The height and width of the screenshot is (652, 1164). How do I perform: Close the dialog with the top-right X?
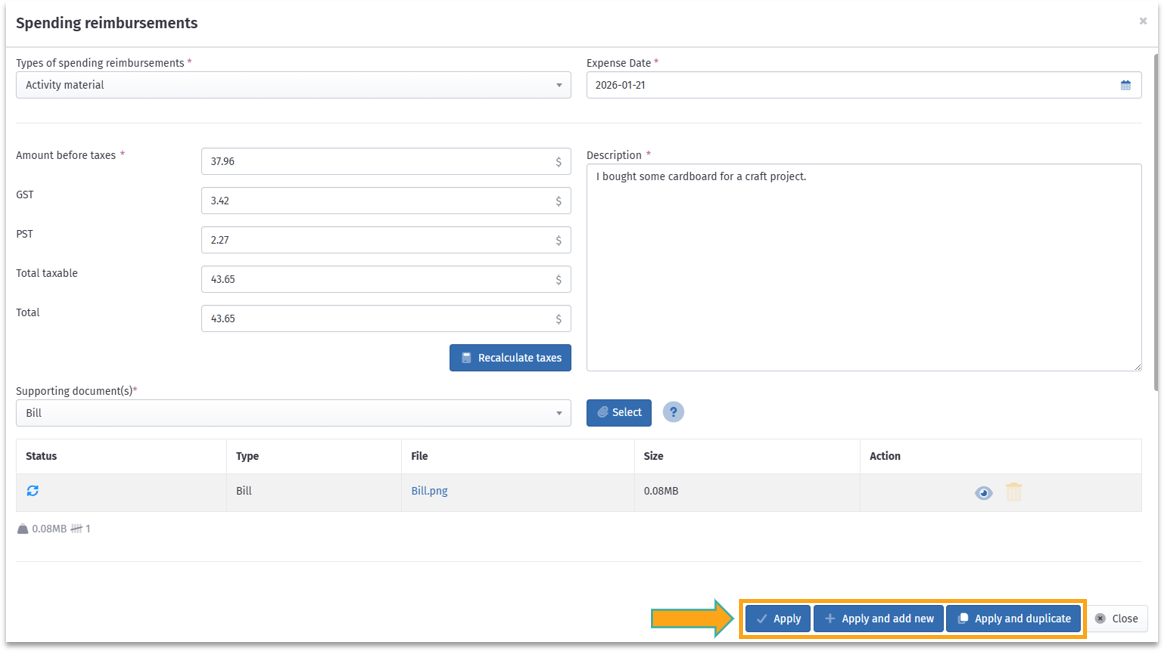[1142, 22]
